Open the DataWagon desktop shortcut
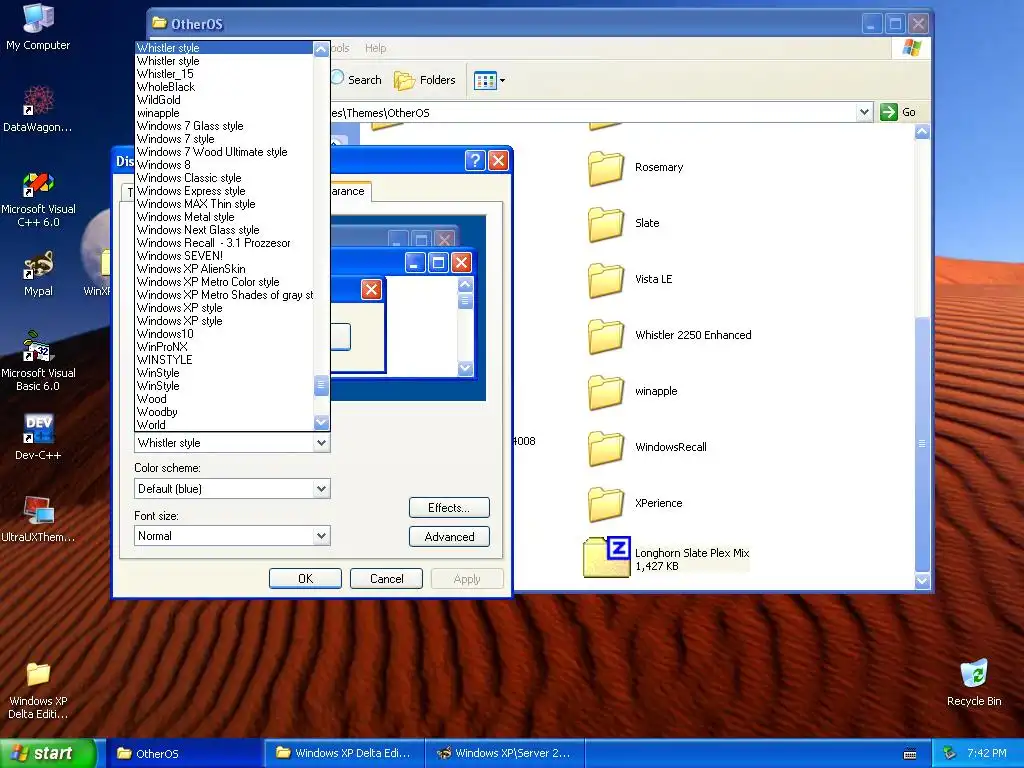Screen dimensions: 1024x768 tap(38, 108)
